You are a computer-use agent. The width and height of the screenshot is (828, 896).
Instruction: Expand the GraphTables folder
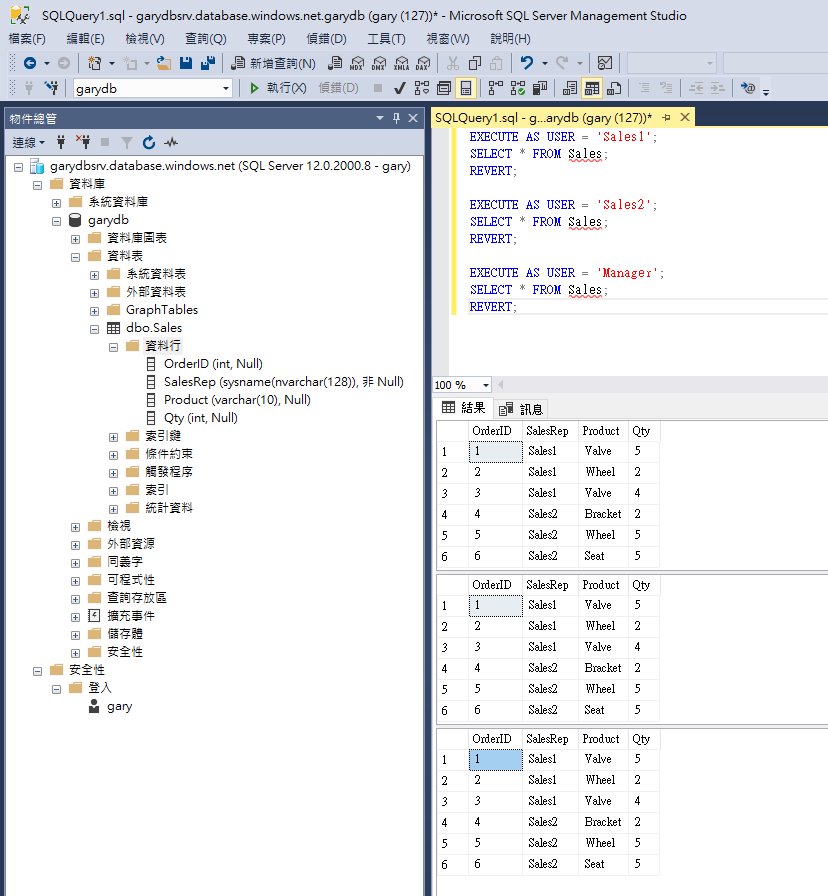[94, 311]
